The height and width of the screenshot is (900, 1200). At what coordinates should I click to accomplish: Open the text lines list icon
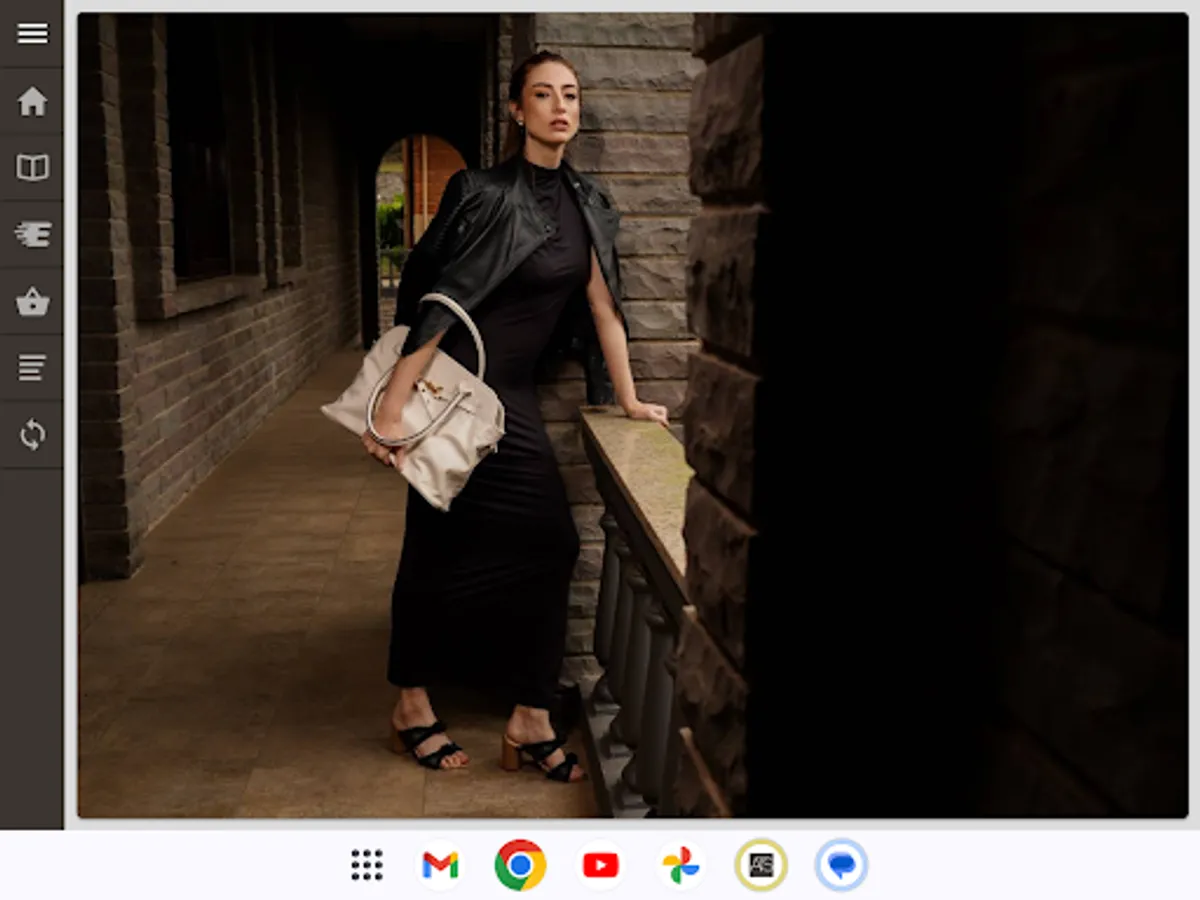[32, 368]
